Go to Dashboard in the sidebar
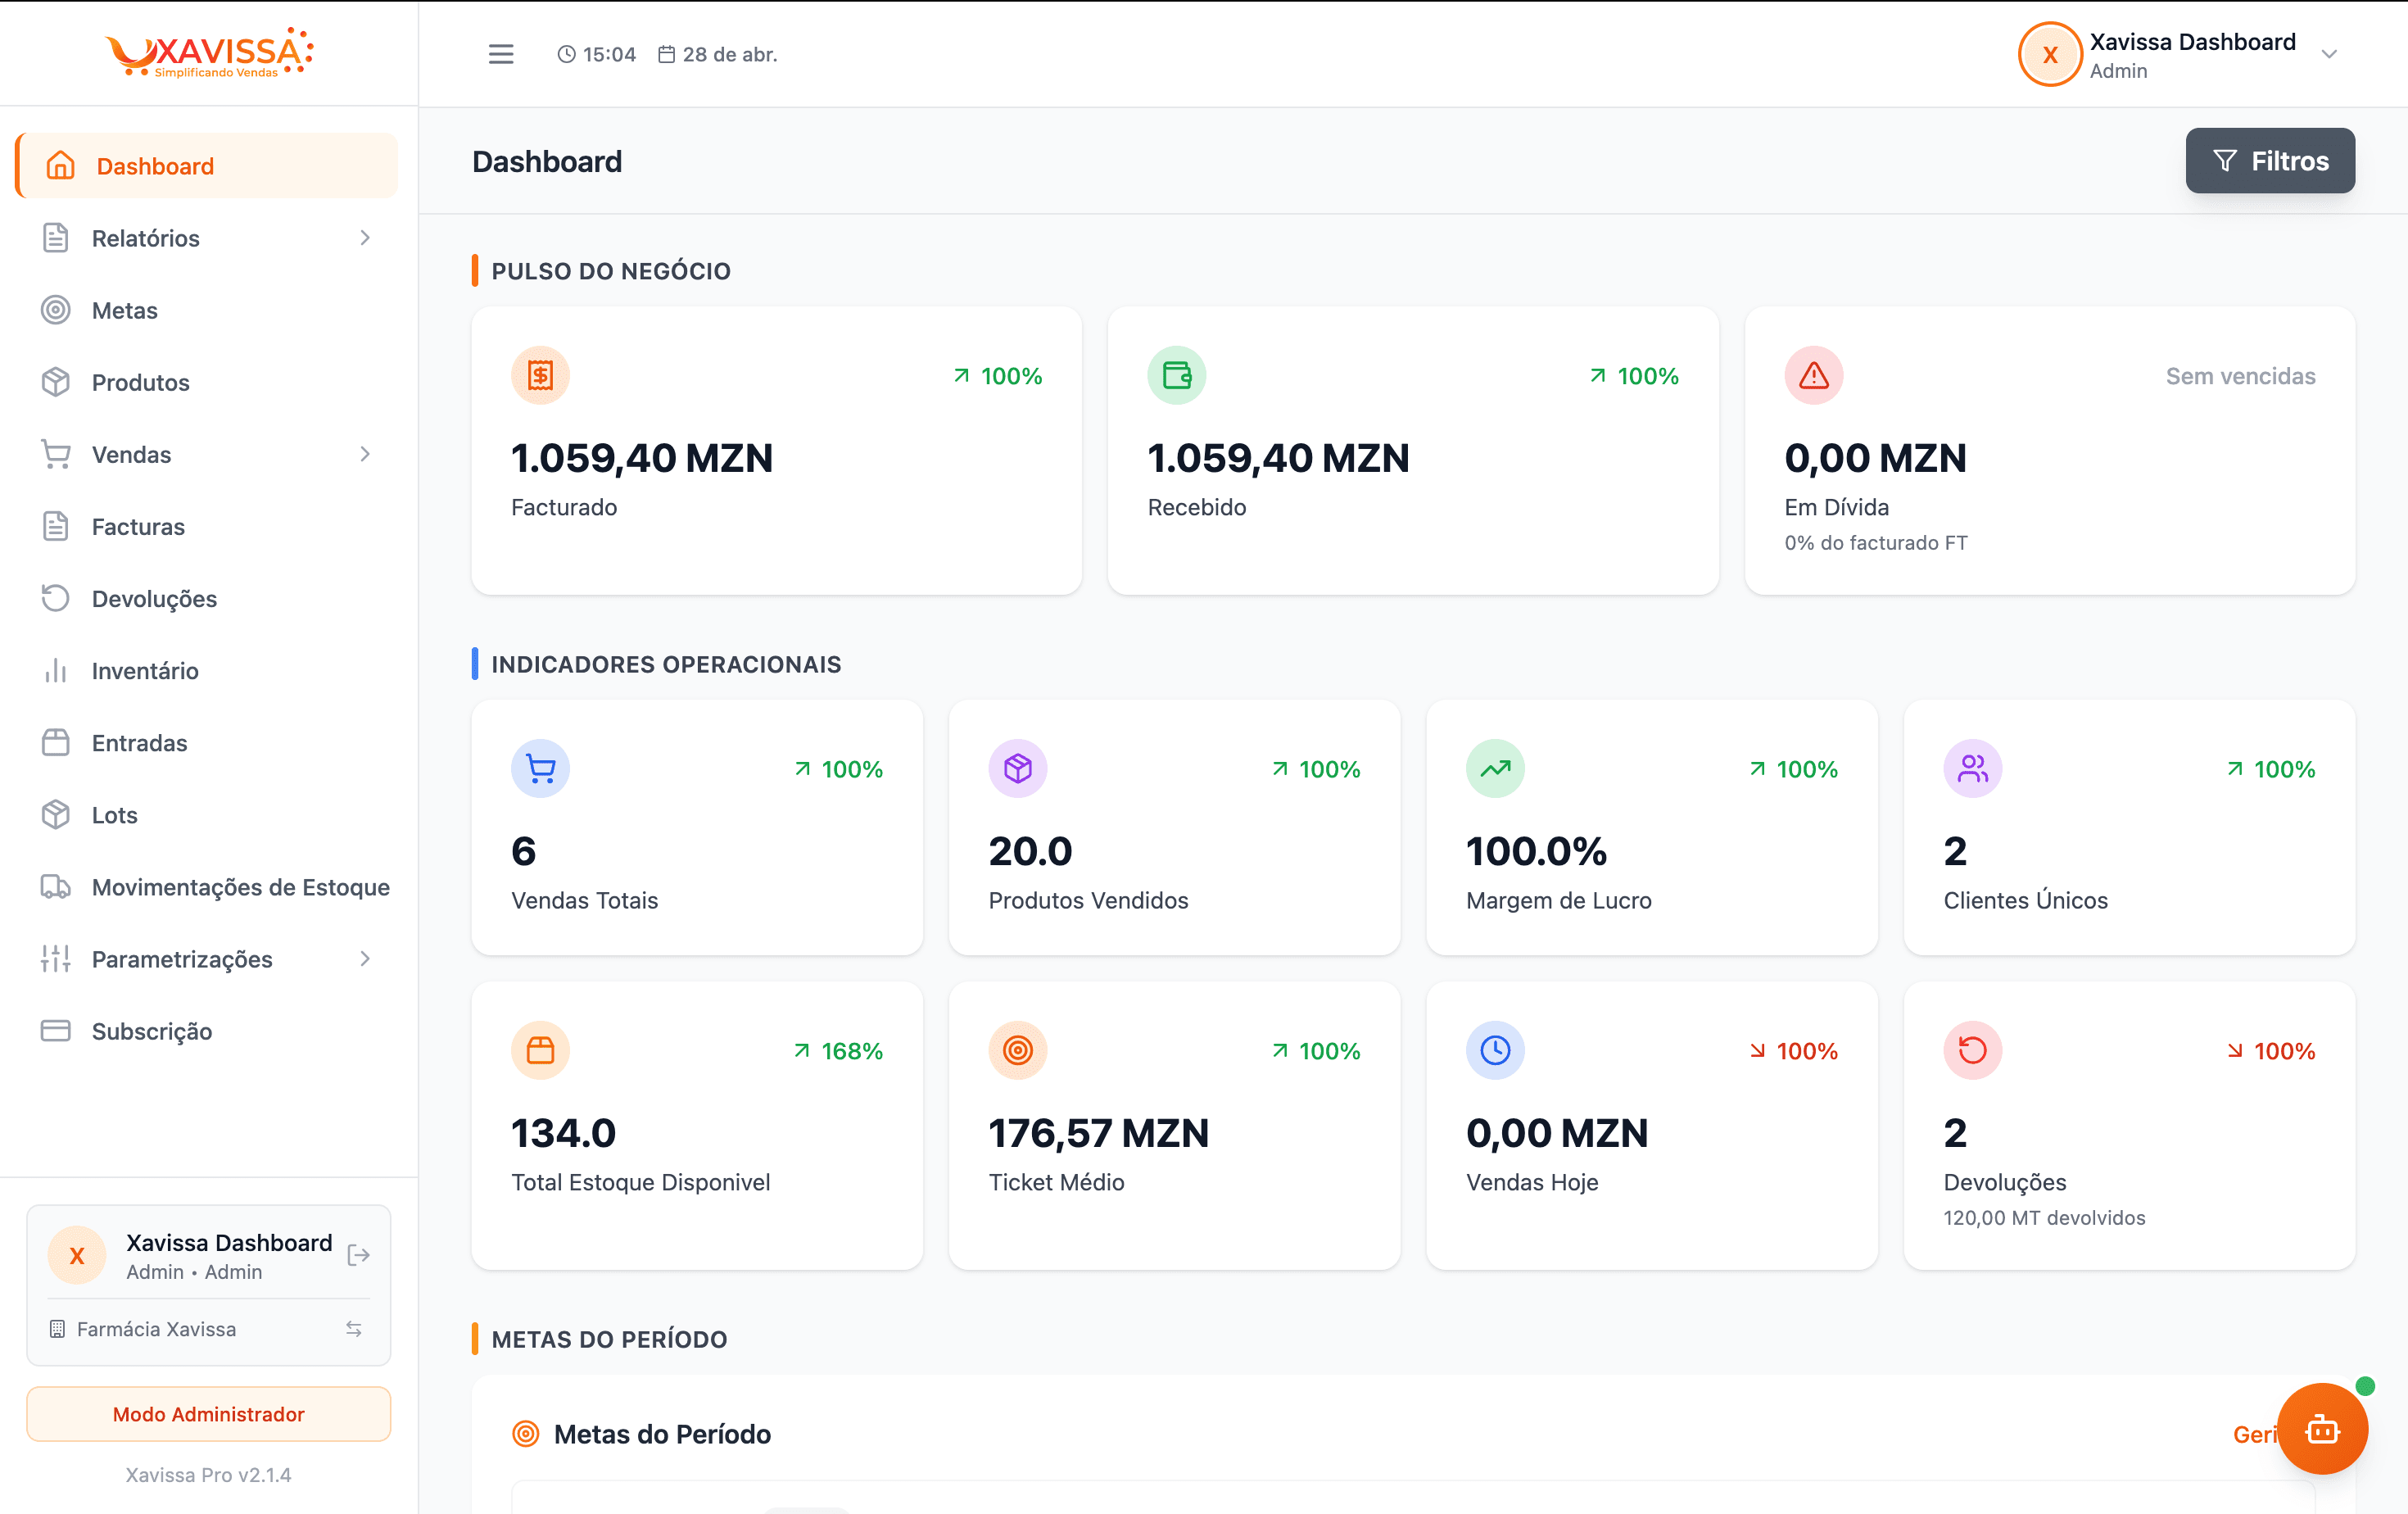The width and height of the screenshot is (2408, 1514). [x=207, y=166]
